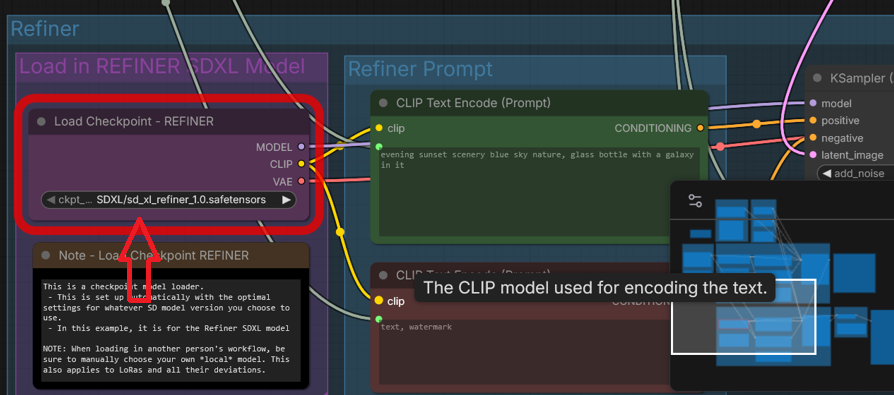Click the KSampler positive input port
Image resolution: width=894 pixels, height=395 pixels.
(x=812, y=121)
